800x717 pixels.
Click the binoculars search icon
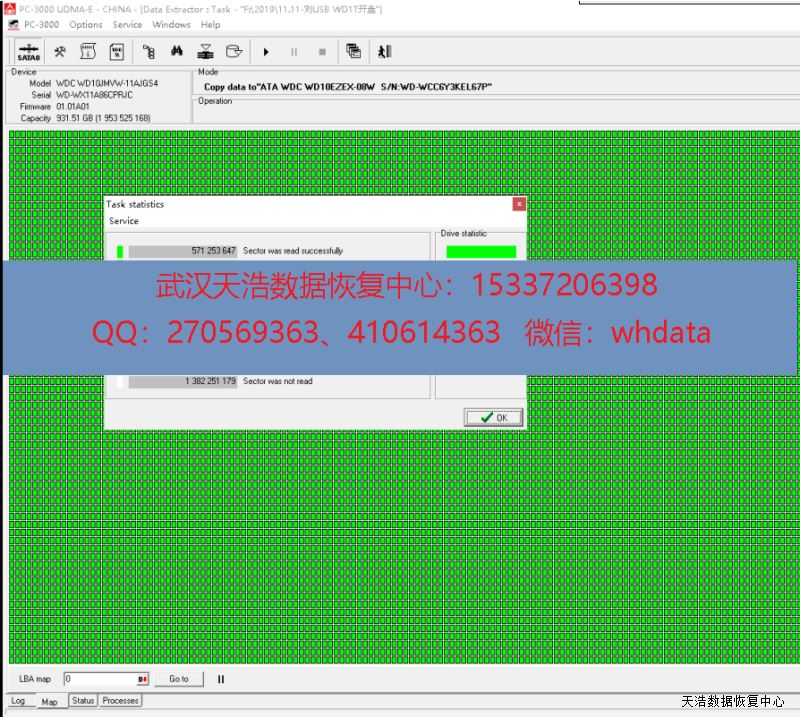177,52
